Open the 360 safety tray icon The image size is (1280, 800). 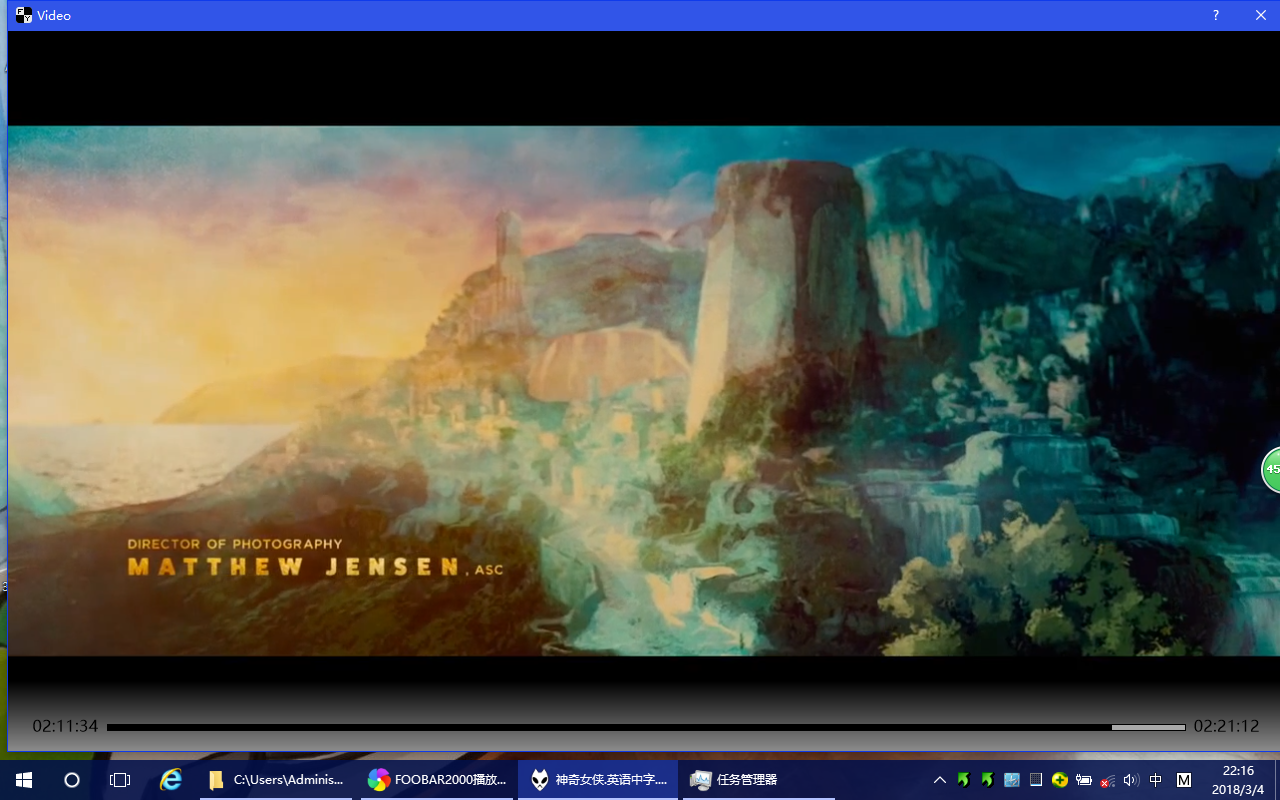pos(1059,779)
